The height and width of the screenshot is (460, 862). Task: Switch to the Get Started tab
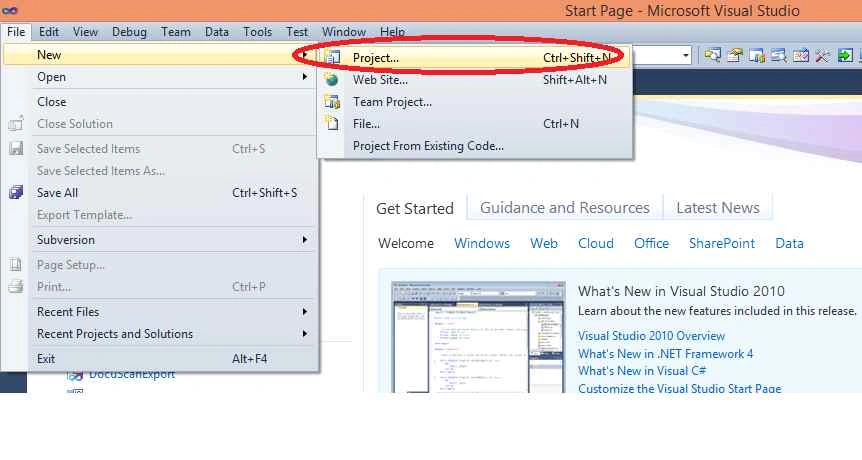pyautogui.click(x=415, y=208)
